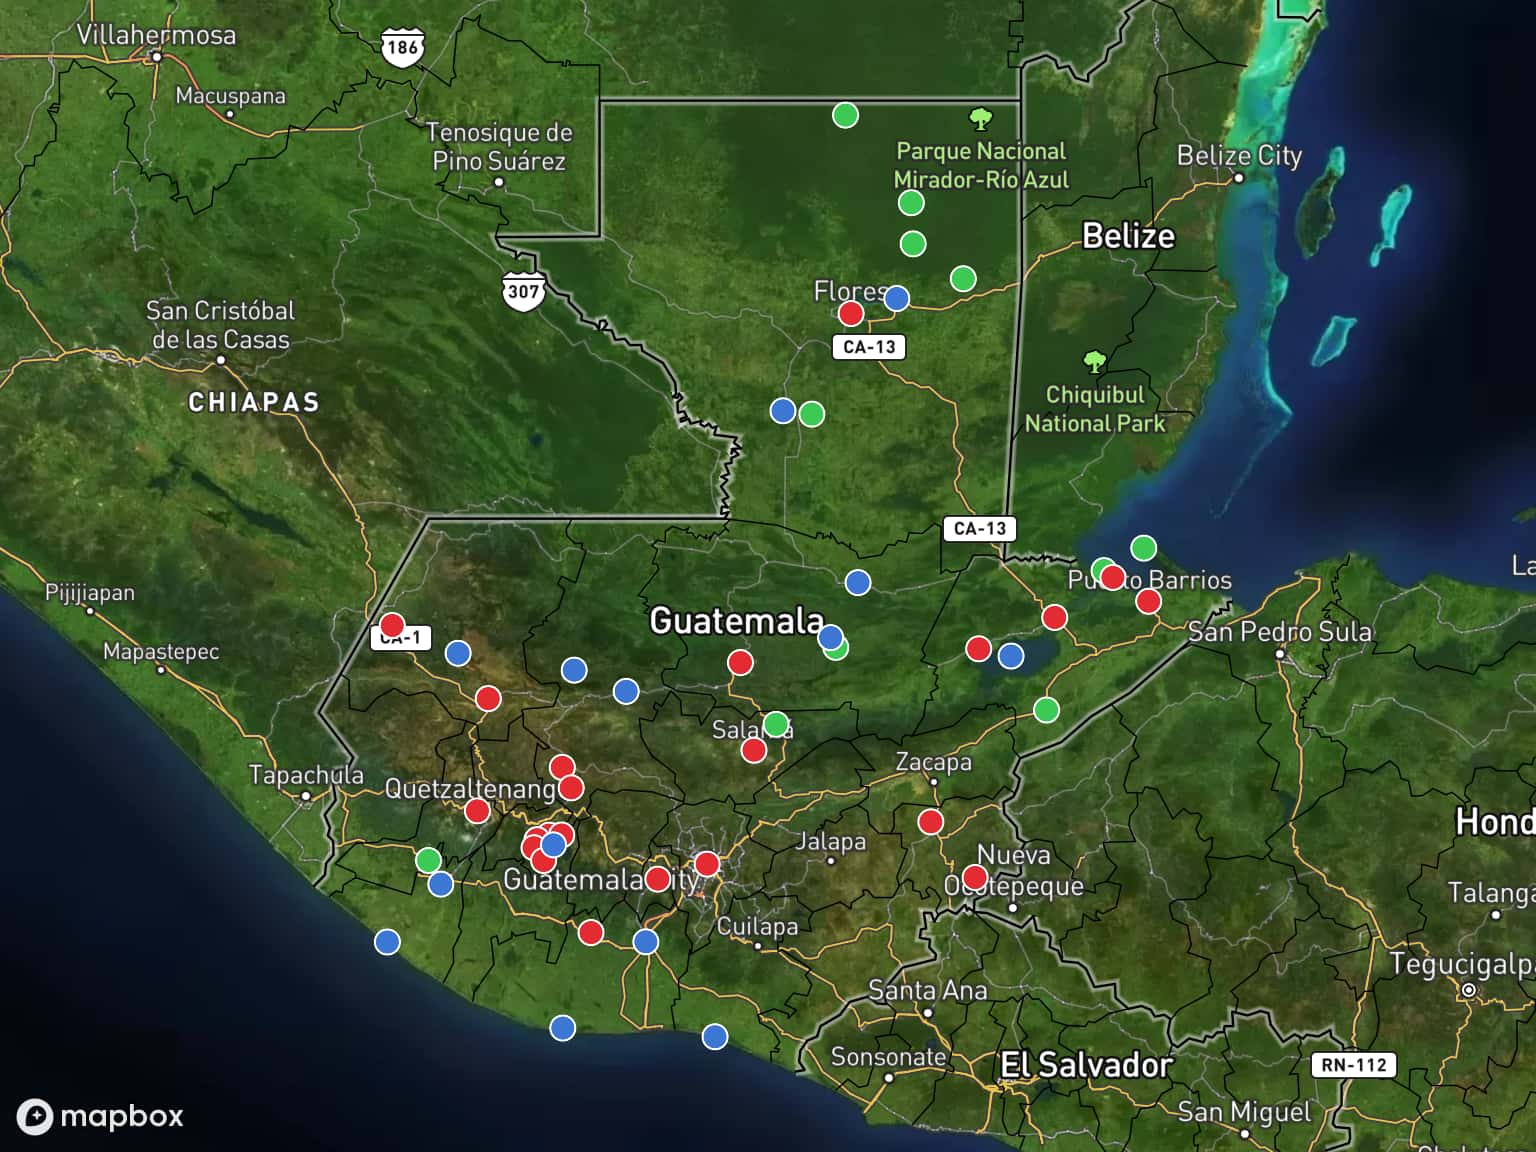The width and height of the screenshot is (1536, 1152).
Task: Open the Mapbox logo link
Action: point(100,1116)
